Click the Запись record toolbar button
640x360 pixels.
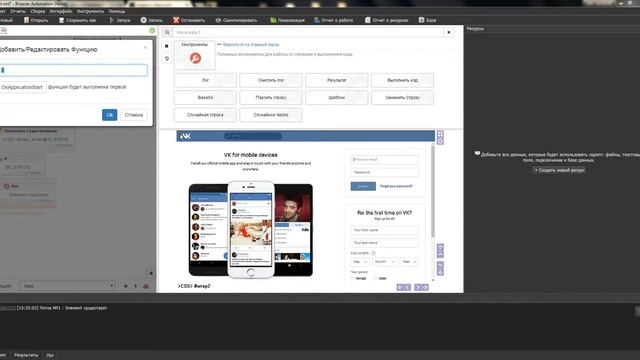click(151, 20)
